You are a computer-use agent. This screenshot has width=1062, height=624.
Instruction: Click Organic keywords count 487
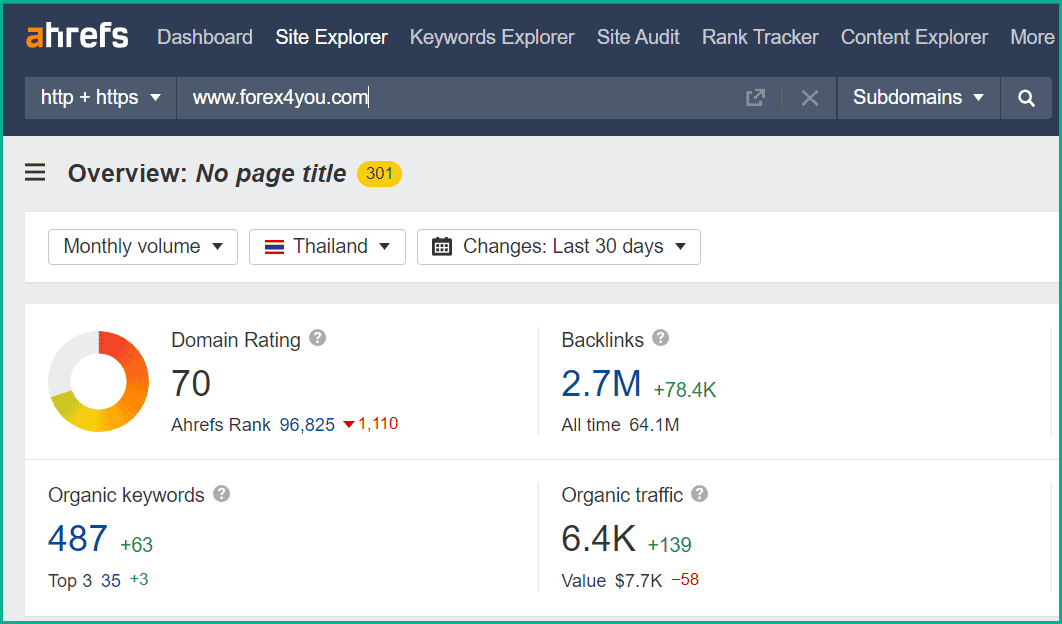point(78,539)
